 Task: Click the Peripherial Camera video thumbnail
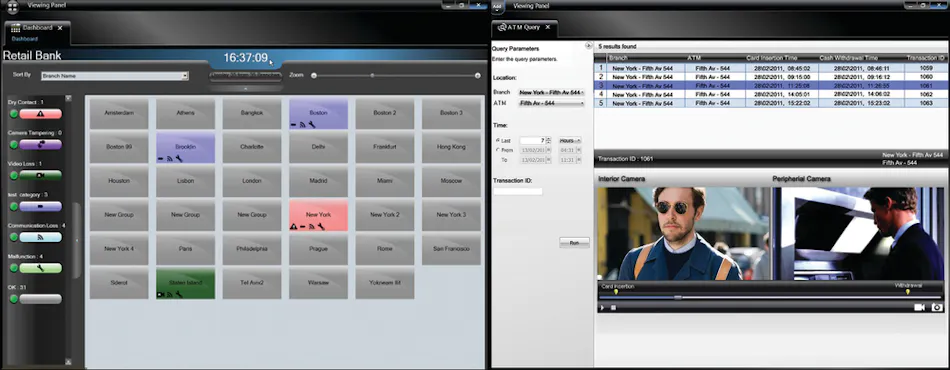click(x=859, y=234)
